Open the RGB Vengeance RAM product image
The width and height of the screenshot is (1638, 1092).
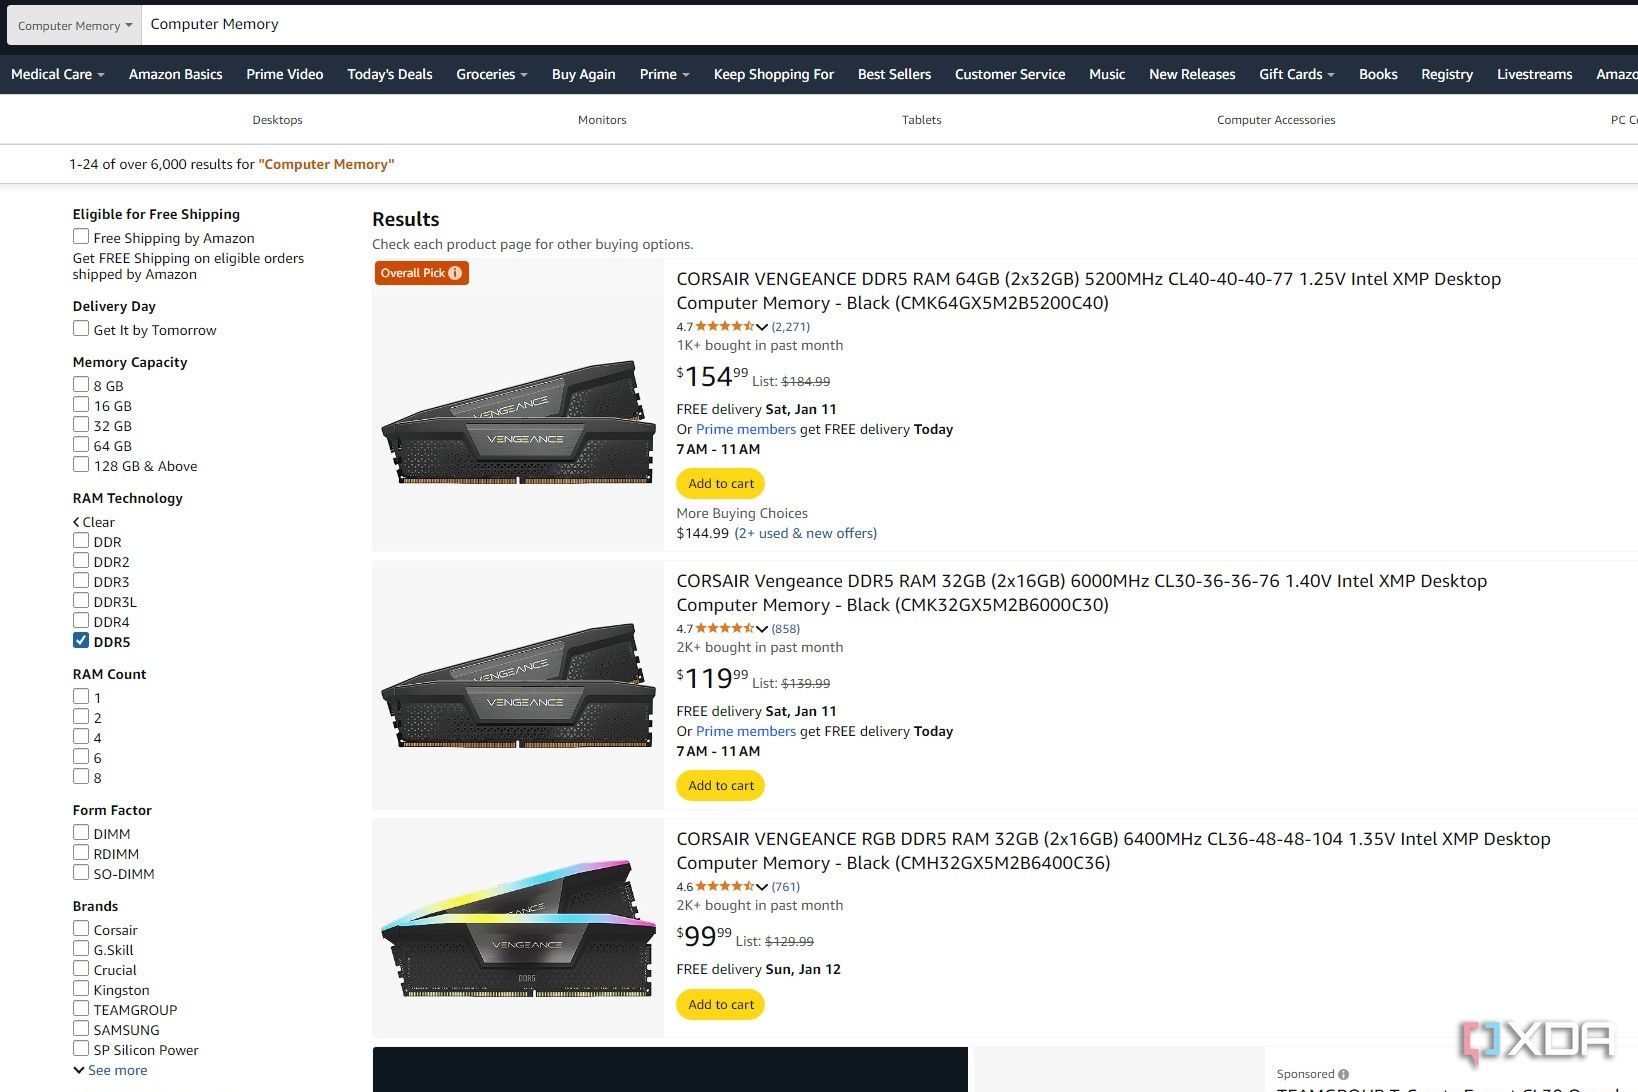point(518,926)
